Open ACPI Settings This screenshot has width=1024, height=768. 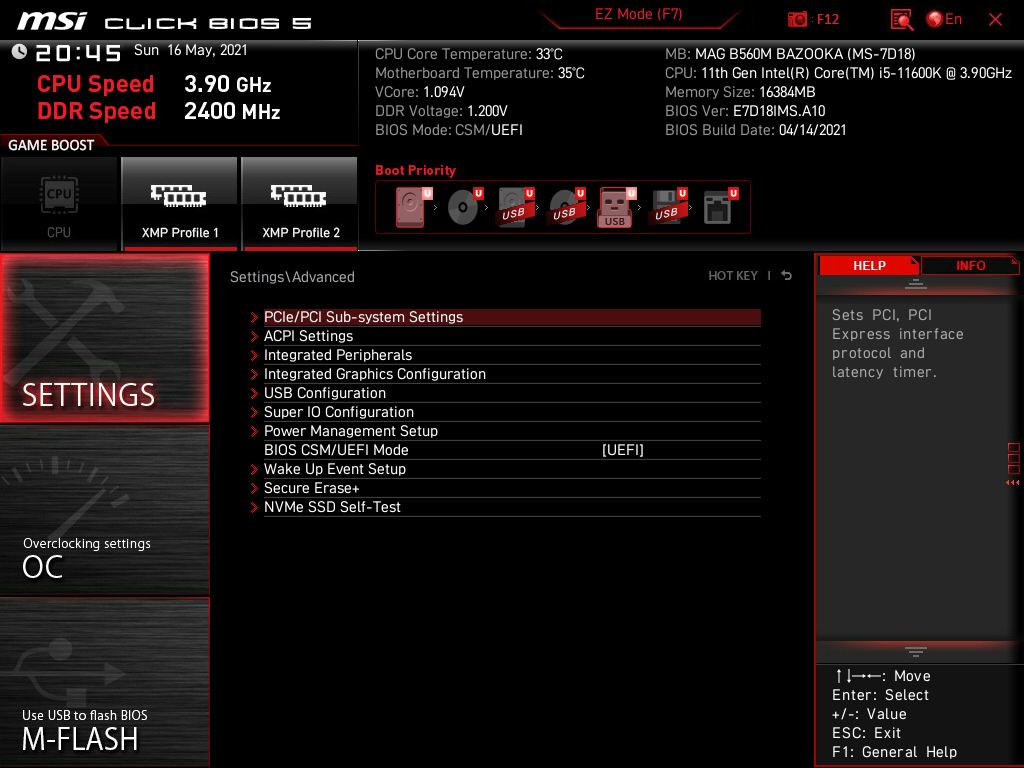pos(512,336)
